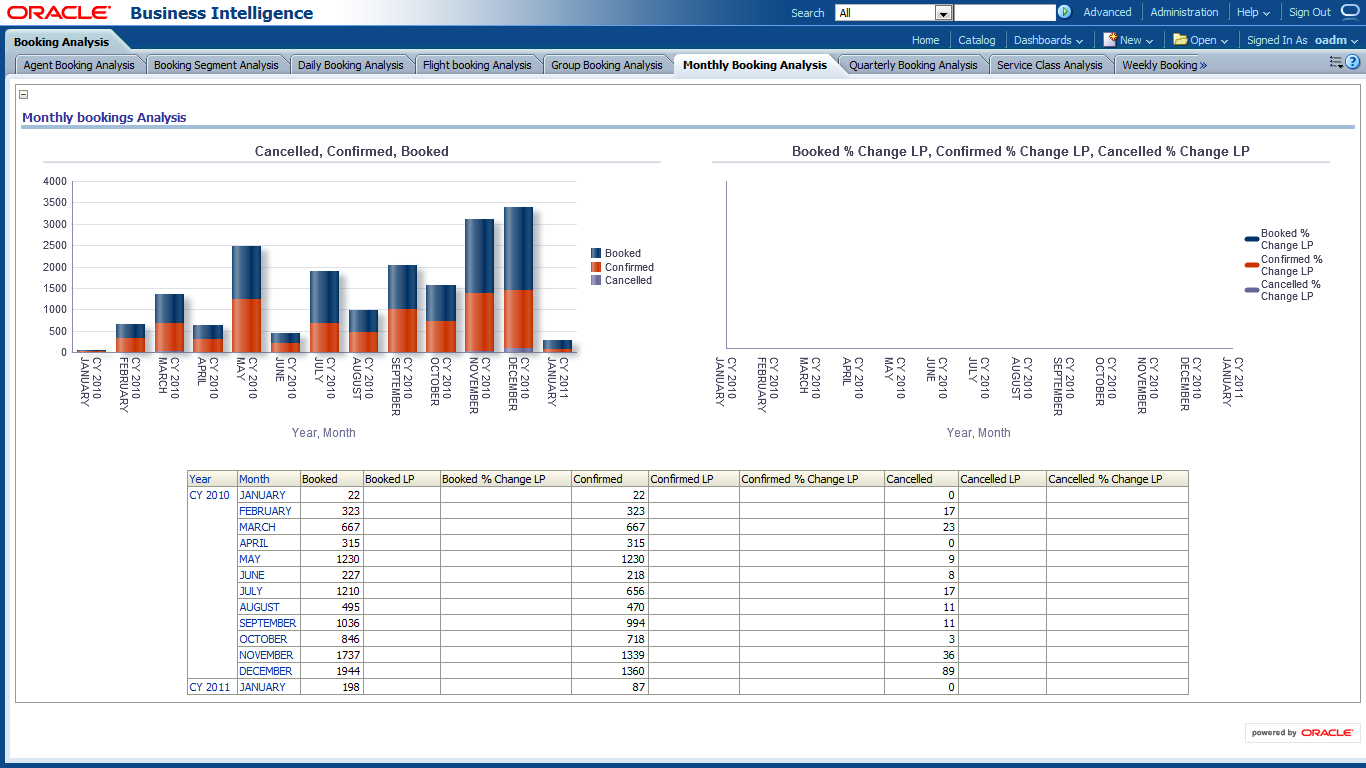Screen dimensions: 1366x768
Task: Click the Open folder icon
Action: click(x=1180, y=40)
